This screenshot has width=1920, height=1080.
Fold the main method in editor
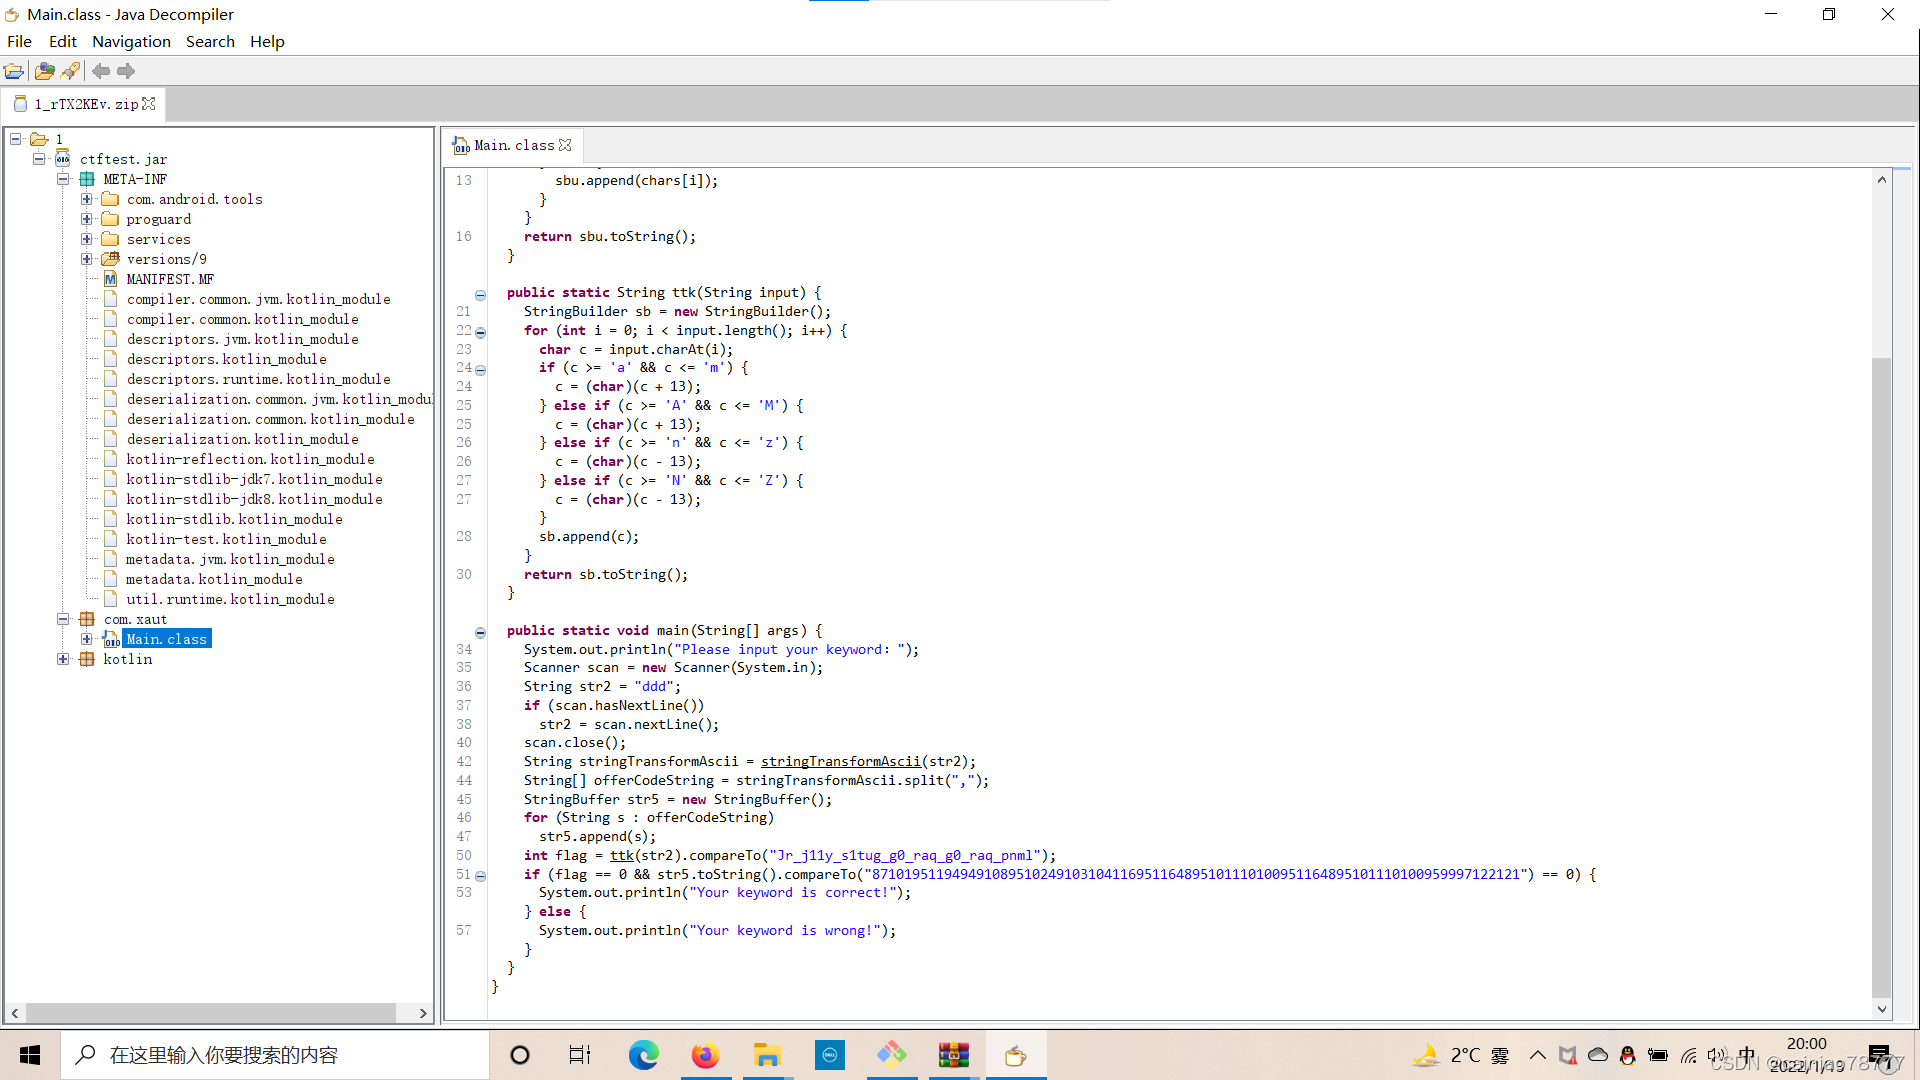[480, 633]
